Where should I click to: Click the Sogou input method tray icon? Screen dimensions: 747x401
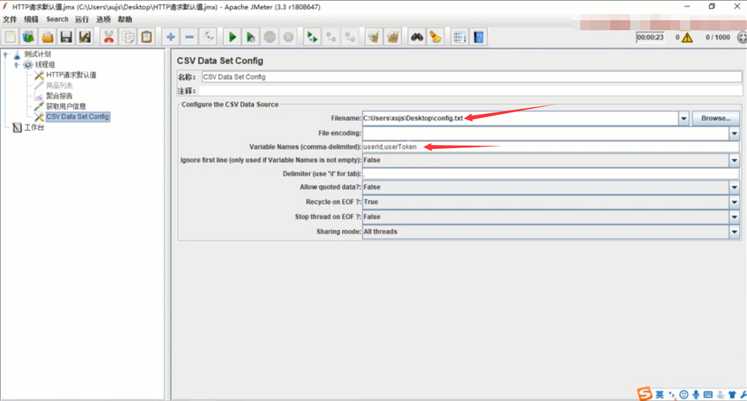645,394
